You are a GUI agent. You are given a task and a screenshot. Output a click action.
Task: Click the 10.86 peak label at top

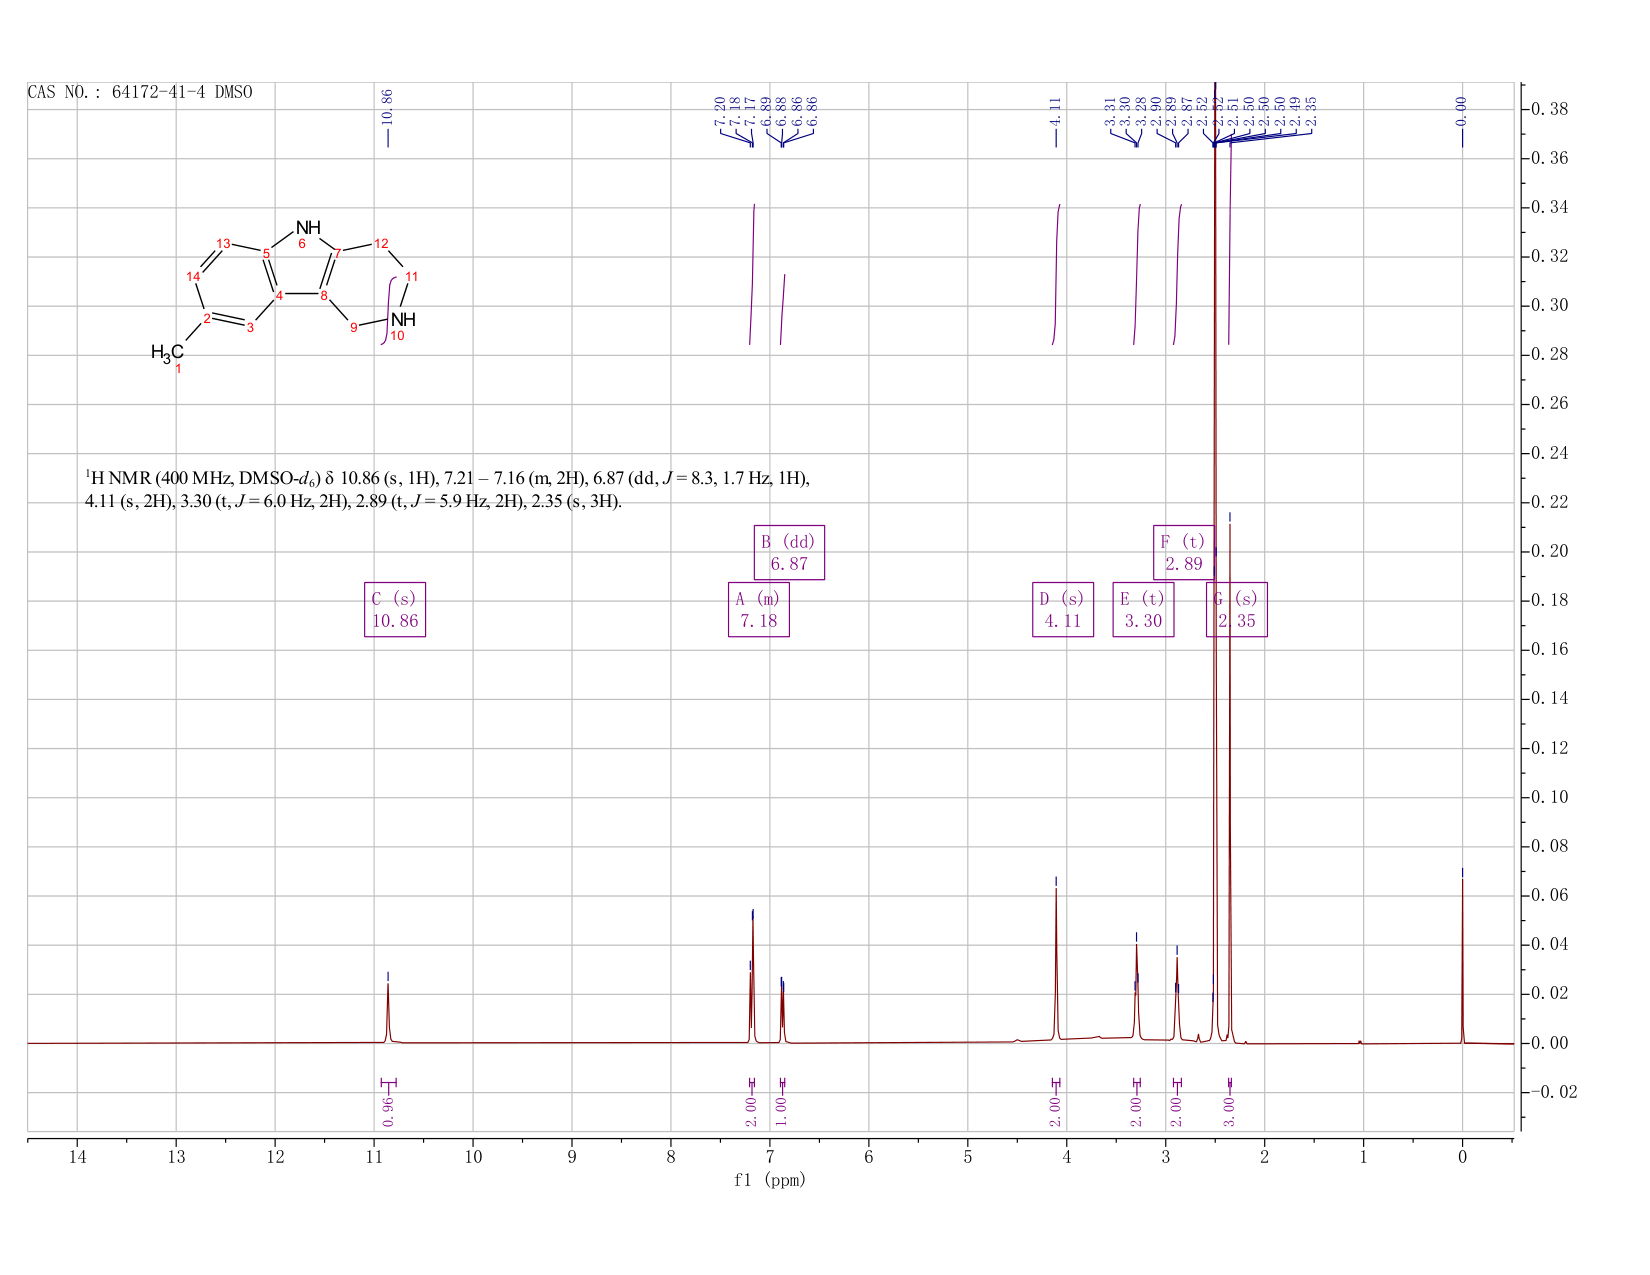tap(388, 105)
